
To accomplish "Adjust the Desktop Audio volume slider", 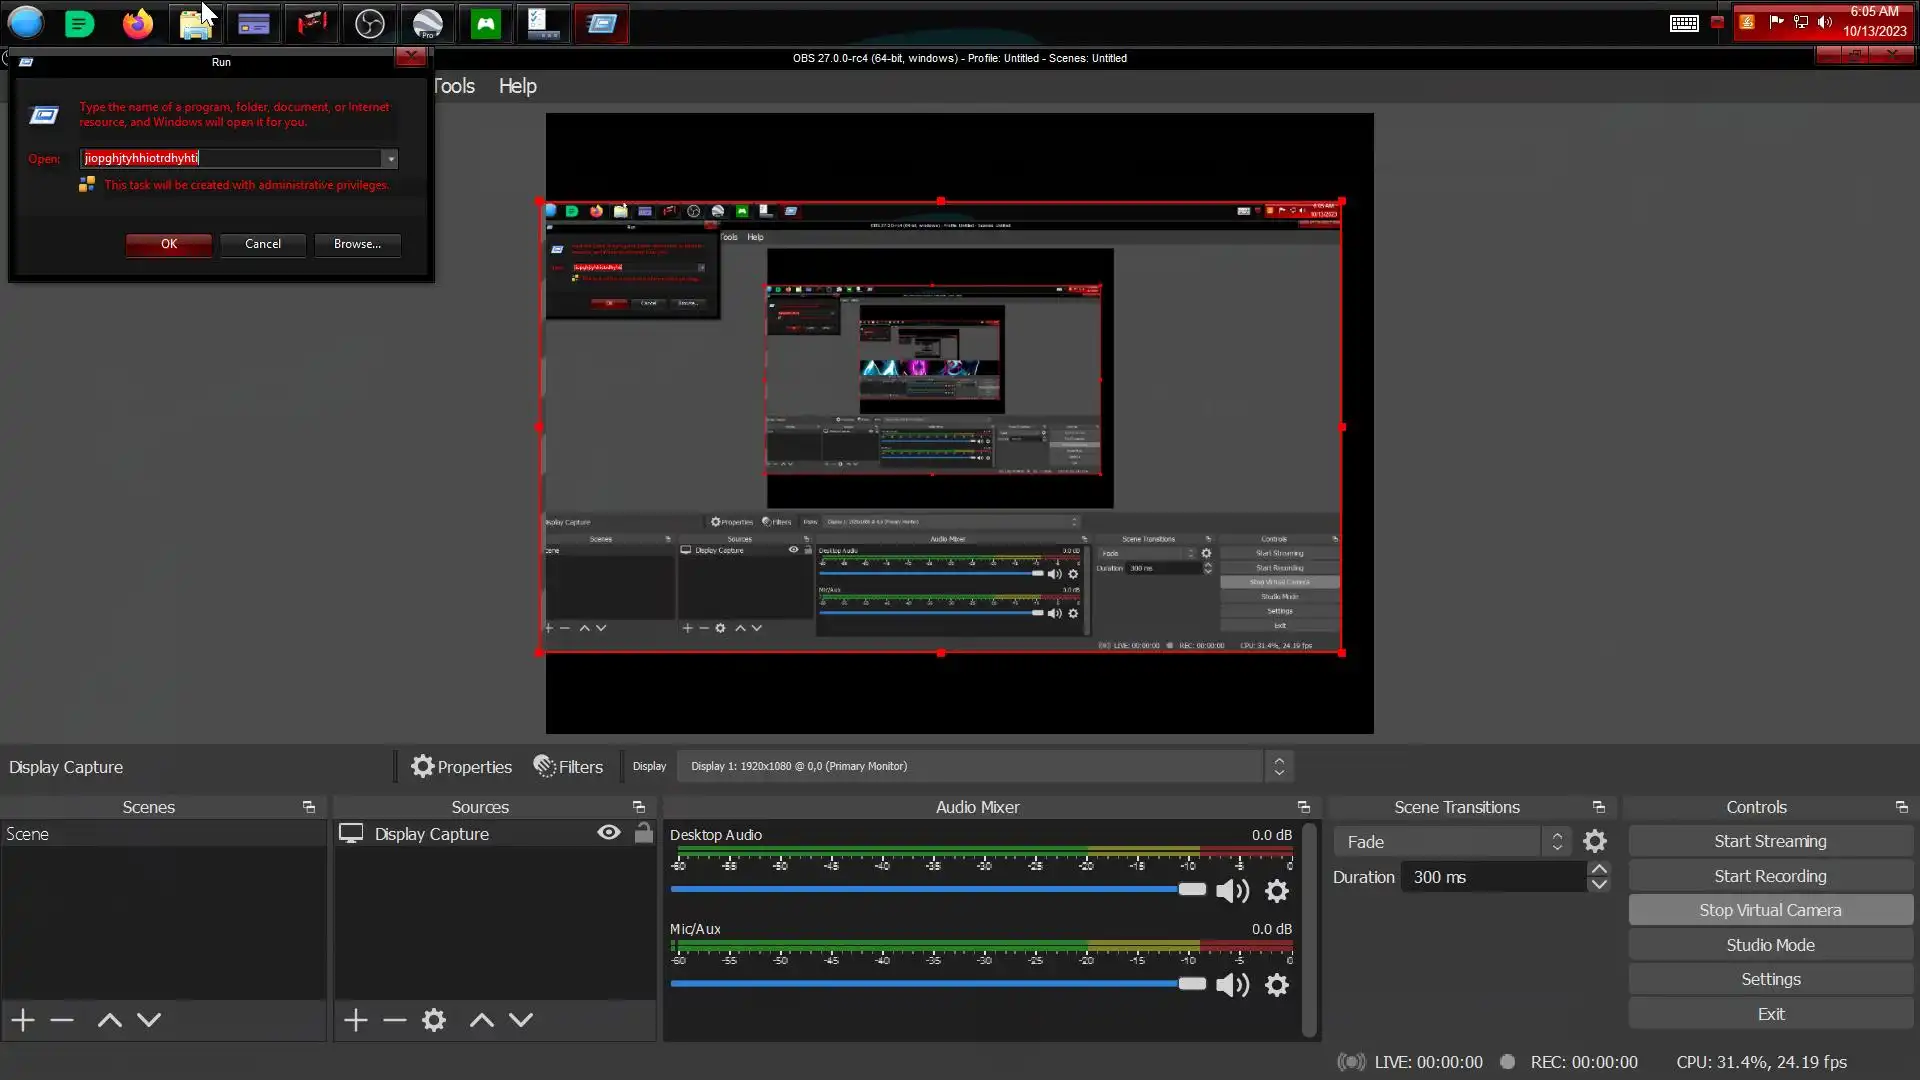I will [1191, 889].
